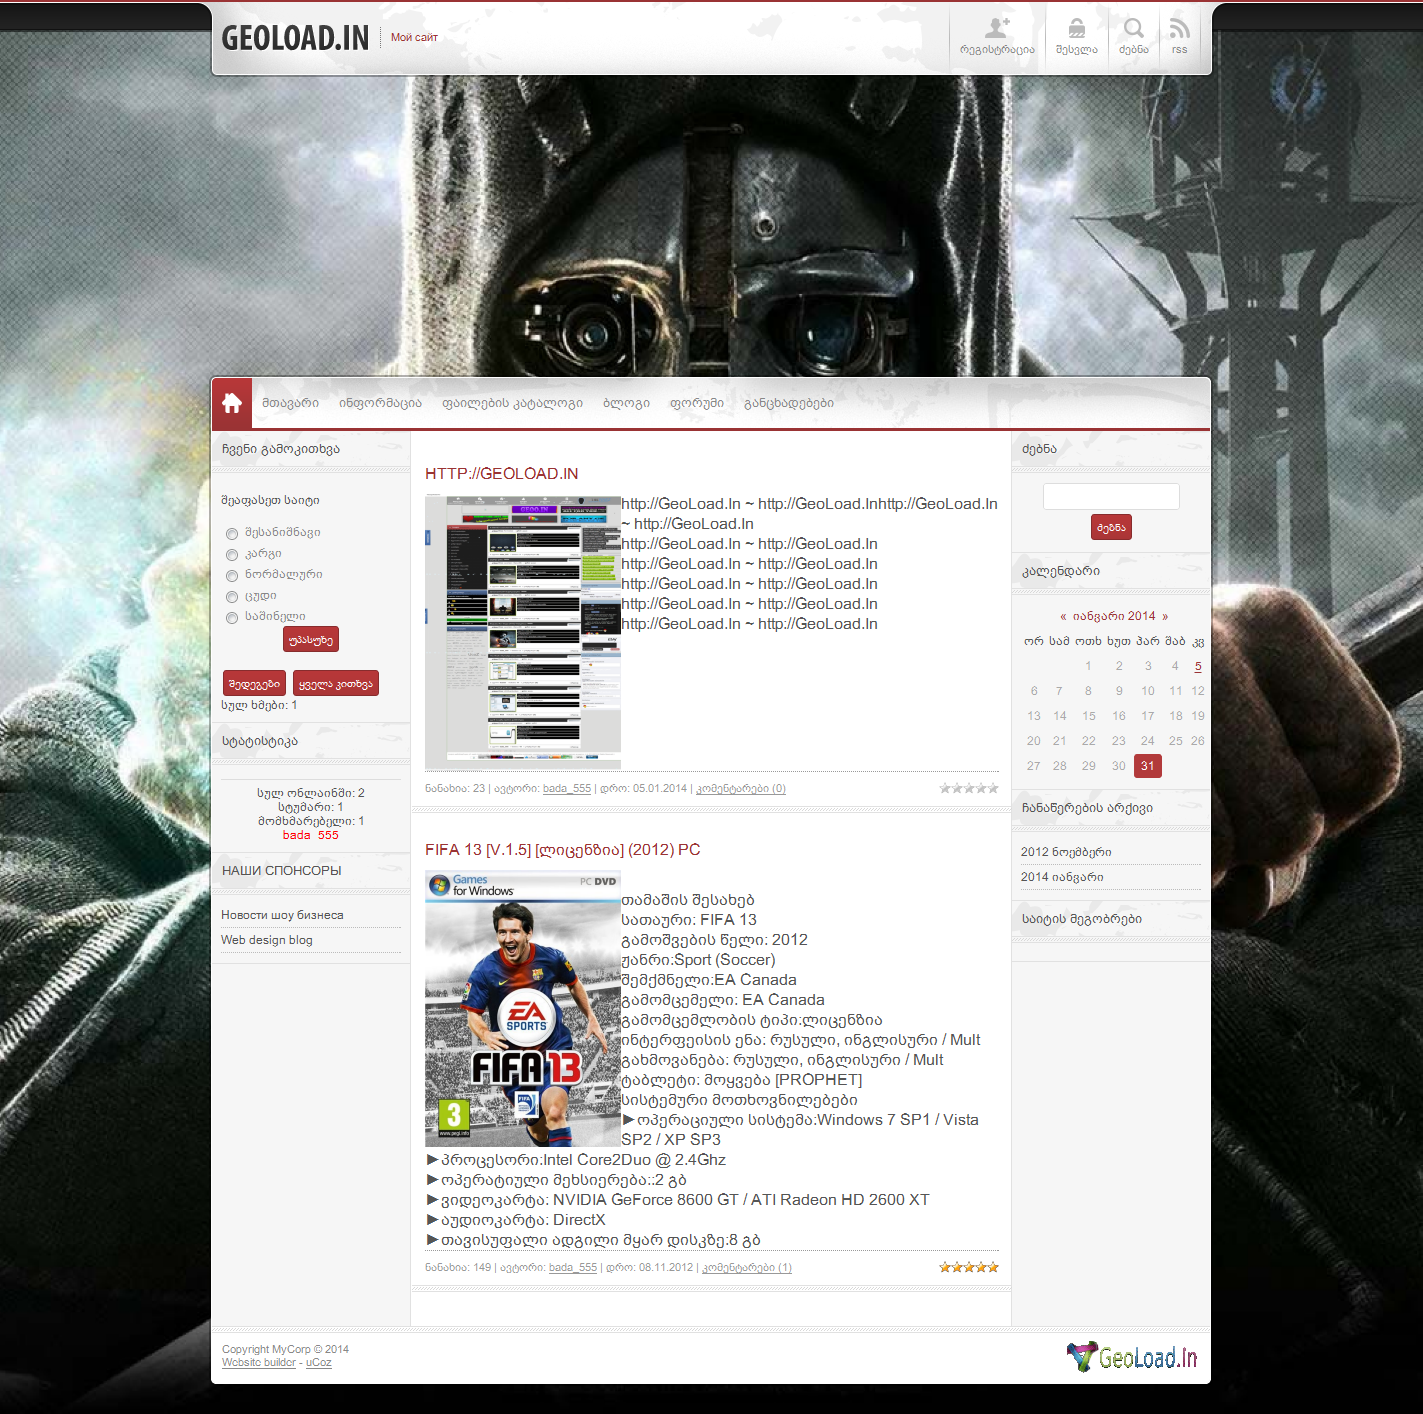The image size is (1423, 1414).
Task: Click the registration user icon in header
Action: (997, 29)
